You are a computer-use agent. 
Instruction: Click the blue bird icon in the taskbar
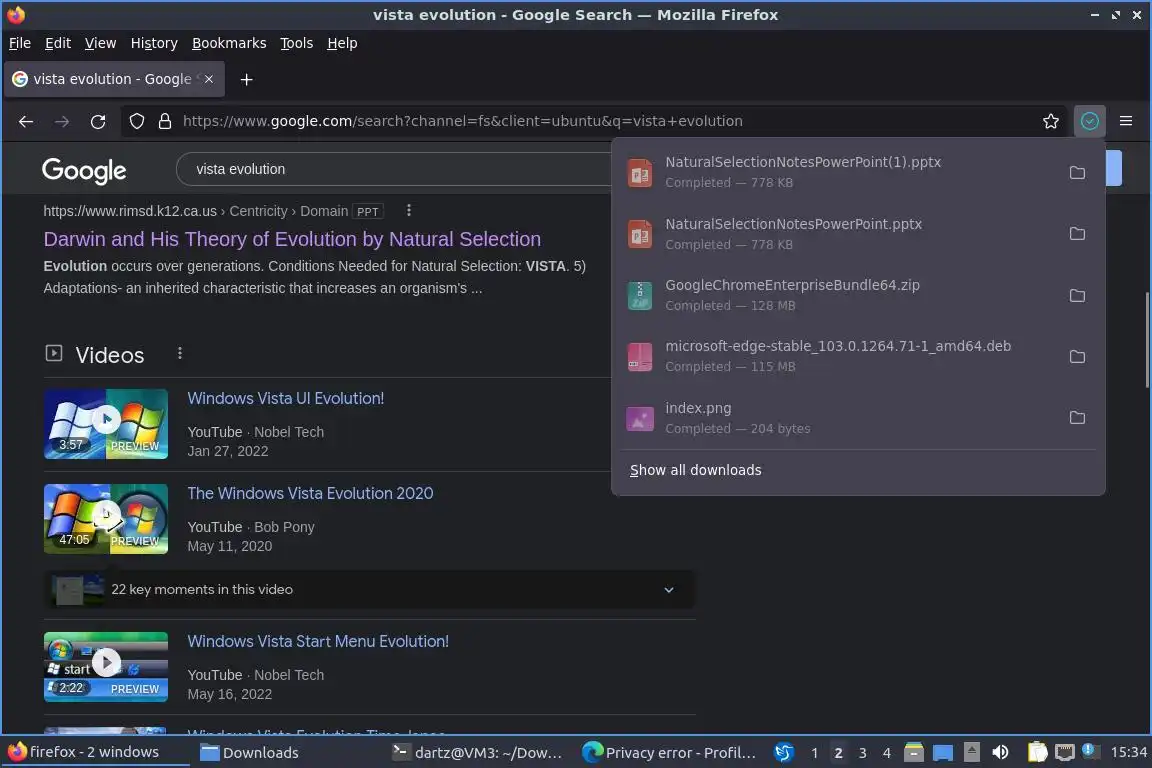784,753
